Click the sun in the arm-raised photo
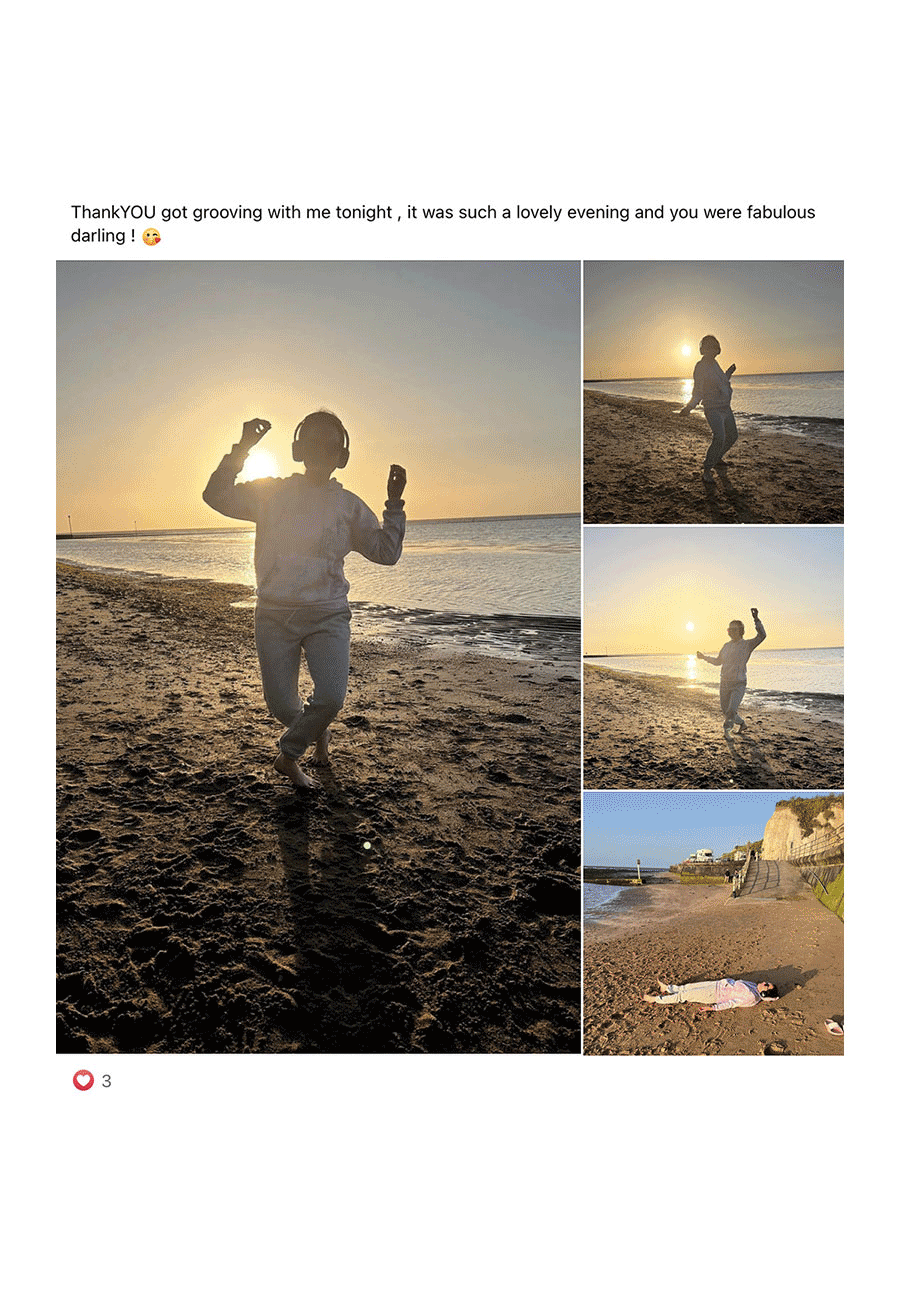This screenshot has width=899, height=1300. (689, 627)
